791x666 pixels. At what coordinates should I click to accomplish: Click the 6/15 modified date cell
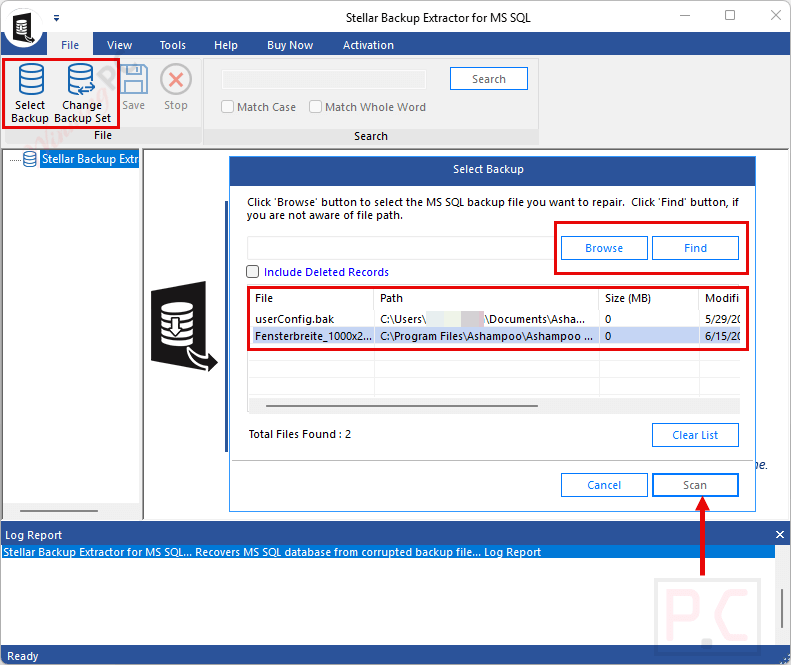point(722,337)
